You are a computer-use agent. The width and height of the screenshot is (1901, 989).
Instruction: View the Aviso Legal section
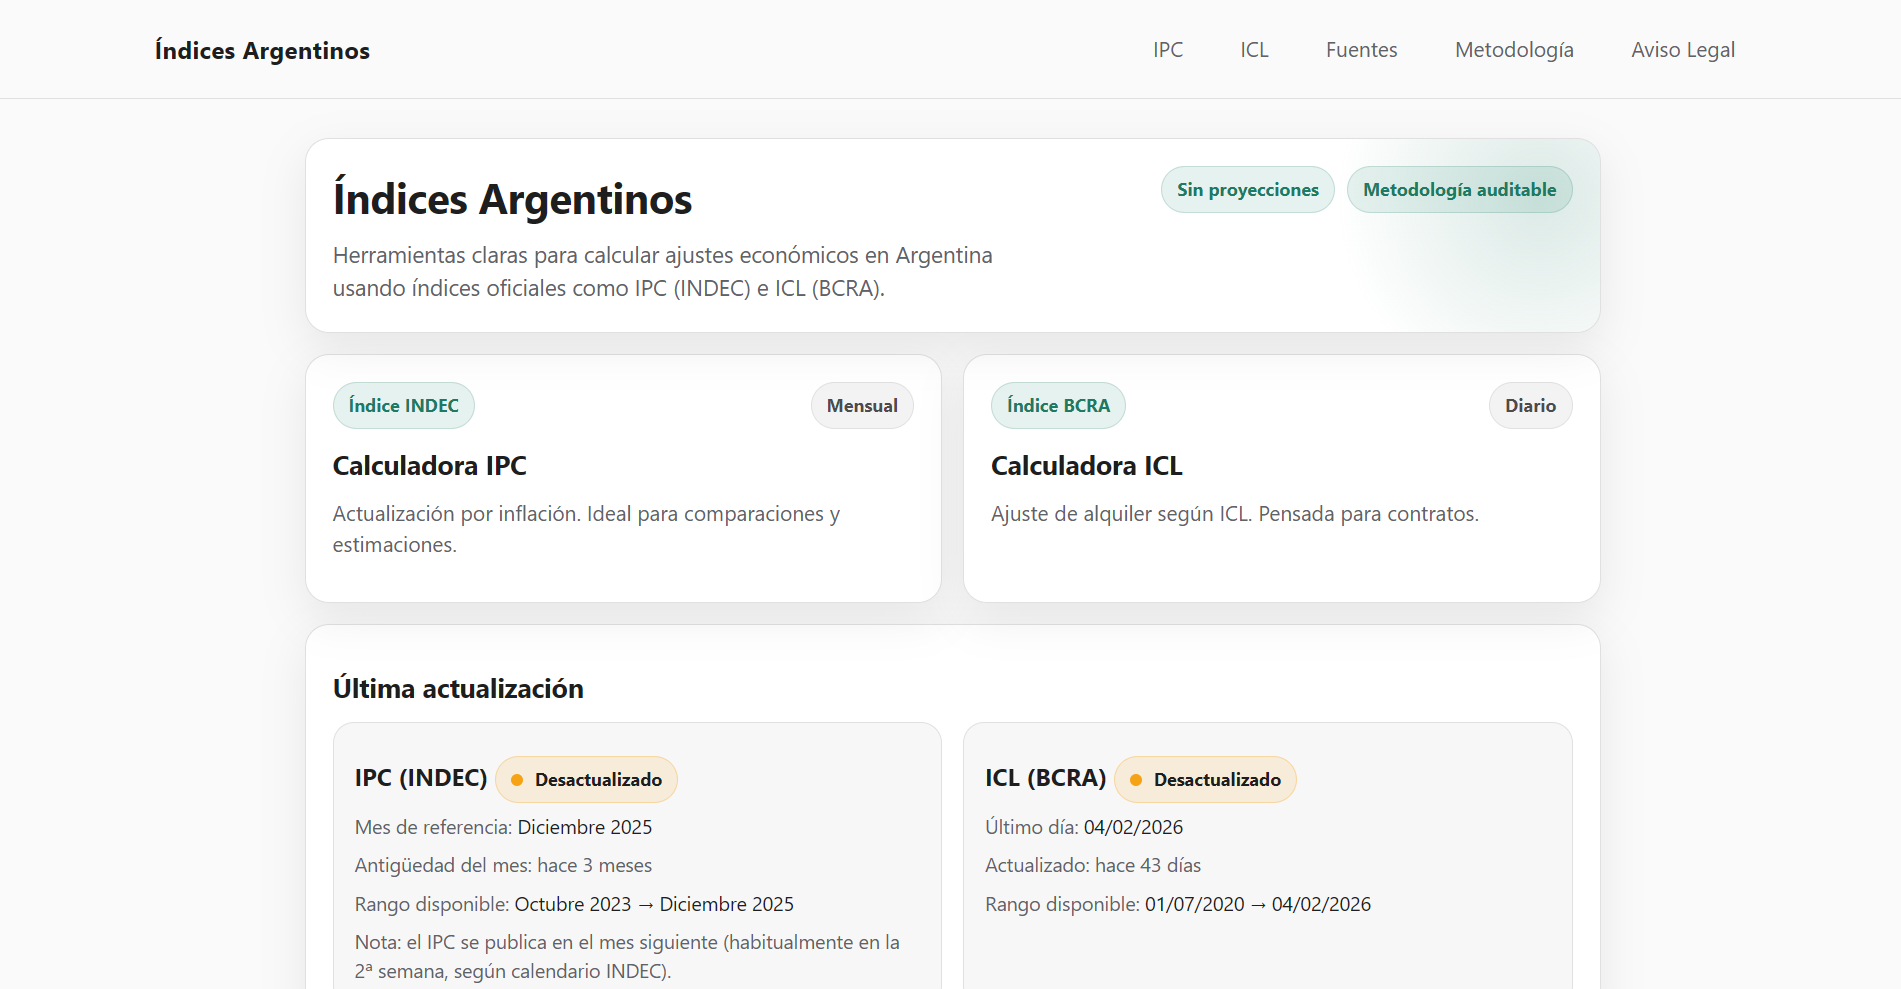(1684, 49)
